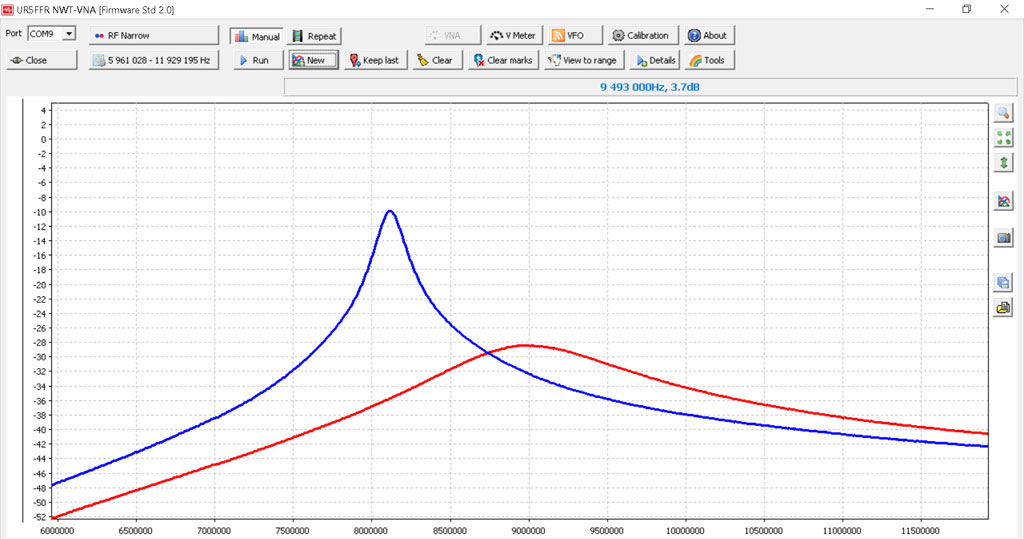Toggle Manual sweep mode
The height and width of the screenshot is (539, 1024).
[x=257, y=36]
